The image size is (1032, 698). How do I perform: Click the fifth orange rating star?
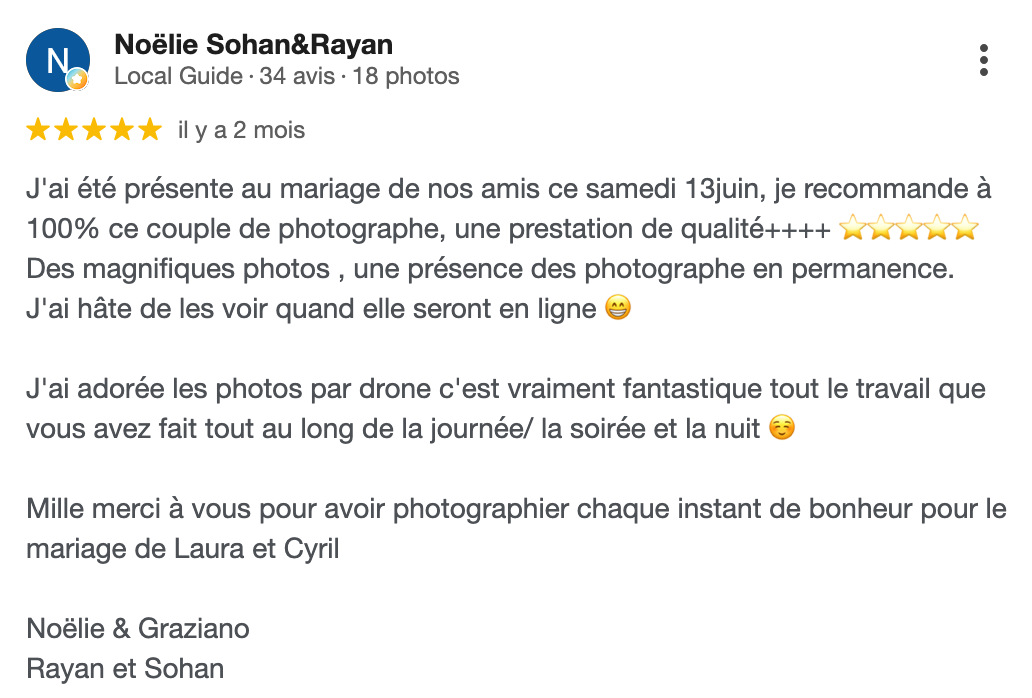[x=150, y=130]
